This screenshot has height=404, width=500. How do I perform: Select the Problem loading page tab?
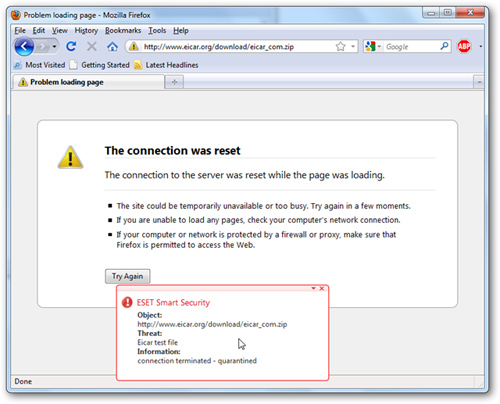pos(88,82)
